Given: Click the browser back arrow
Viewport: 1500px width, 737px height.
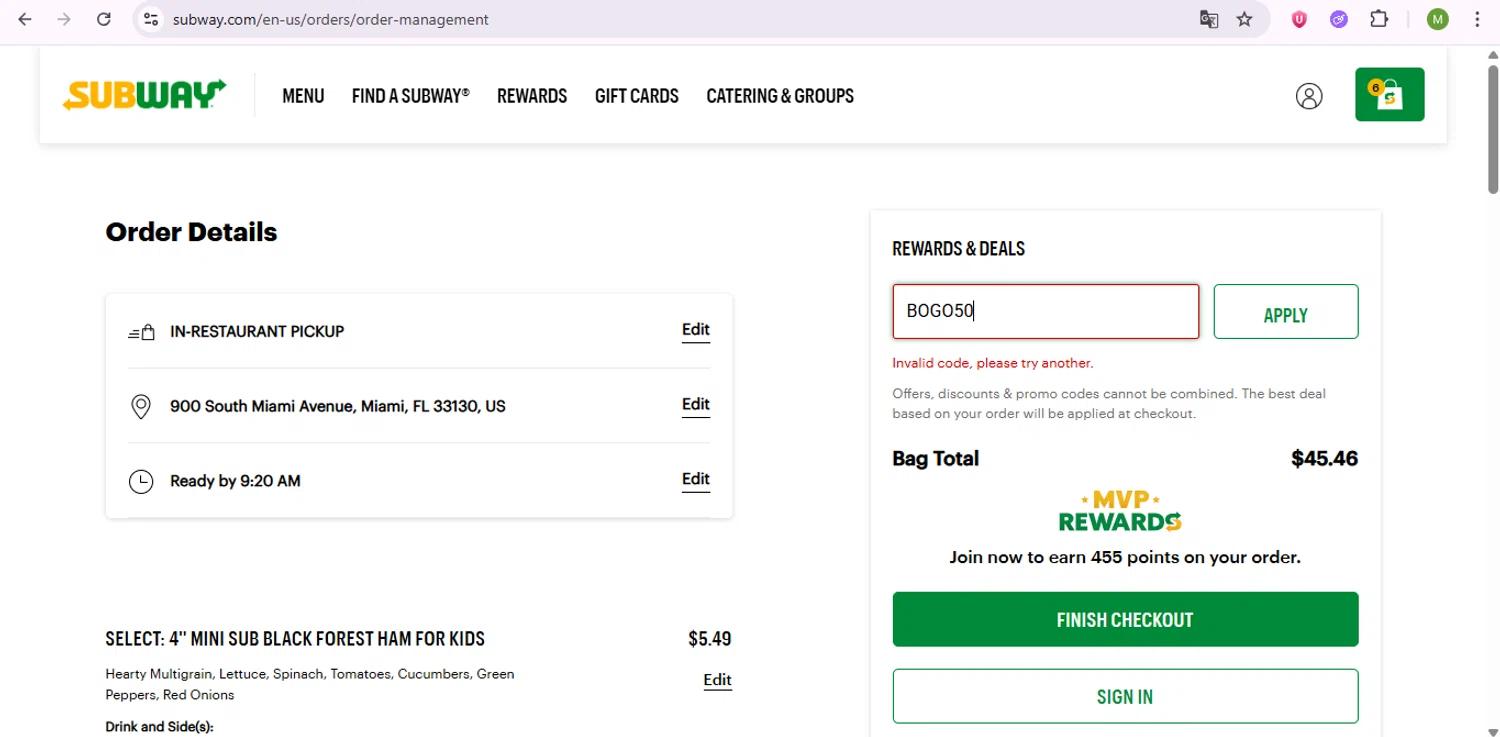Looking at the screenshot, I should click(25, 19).
